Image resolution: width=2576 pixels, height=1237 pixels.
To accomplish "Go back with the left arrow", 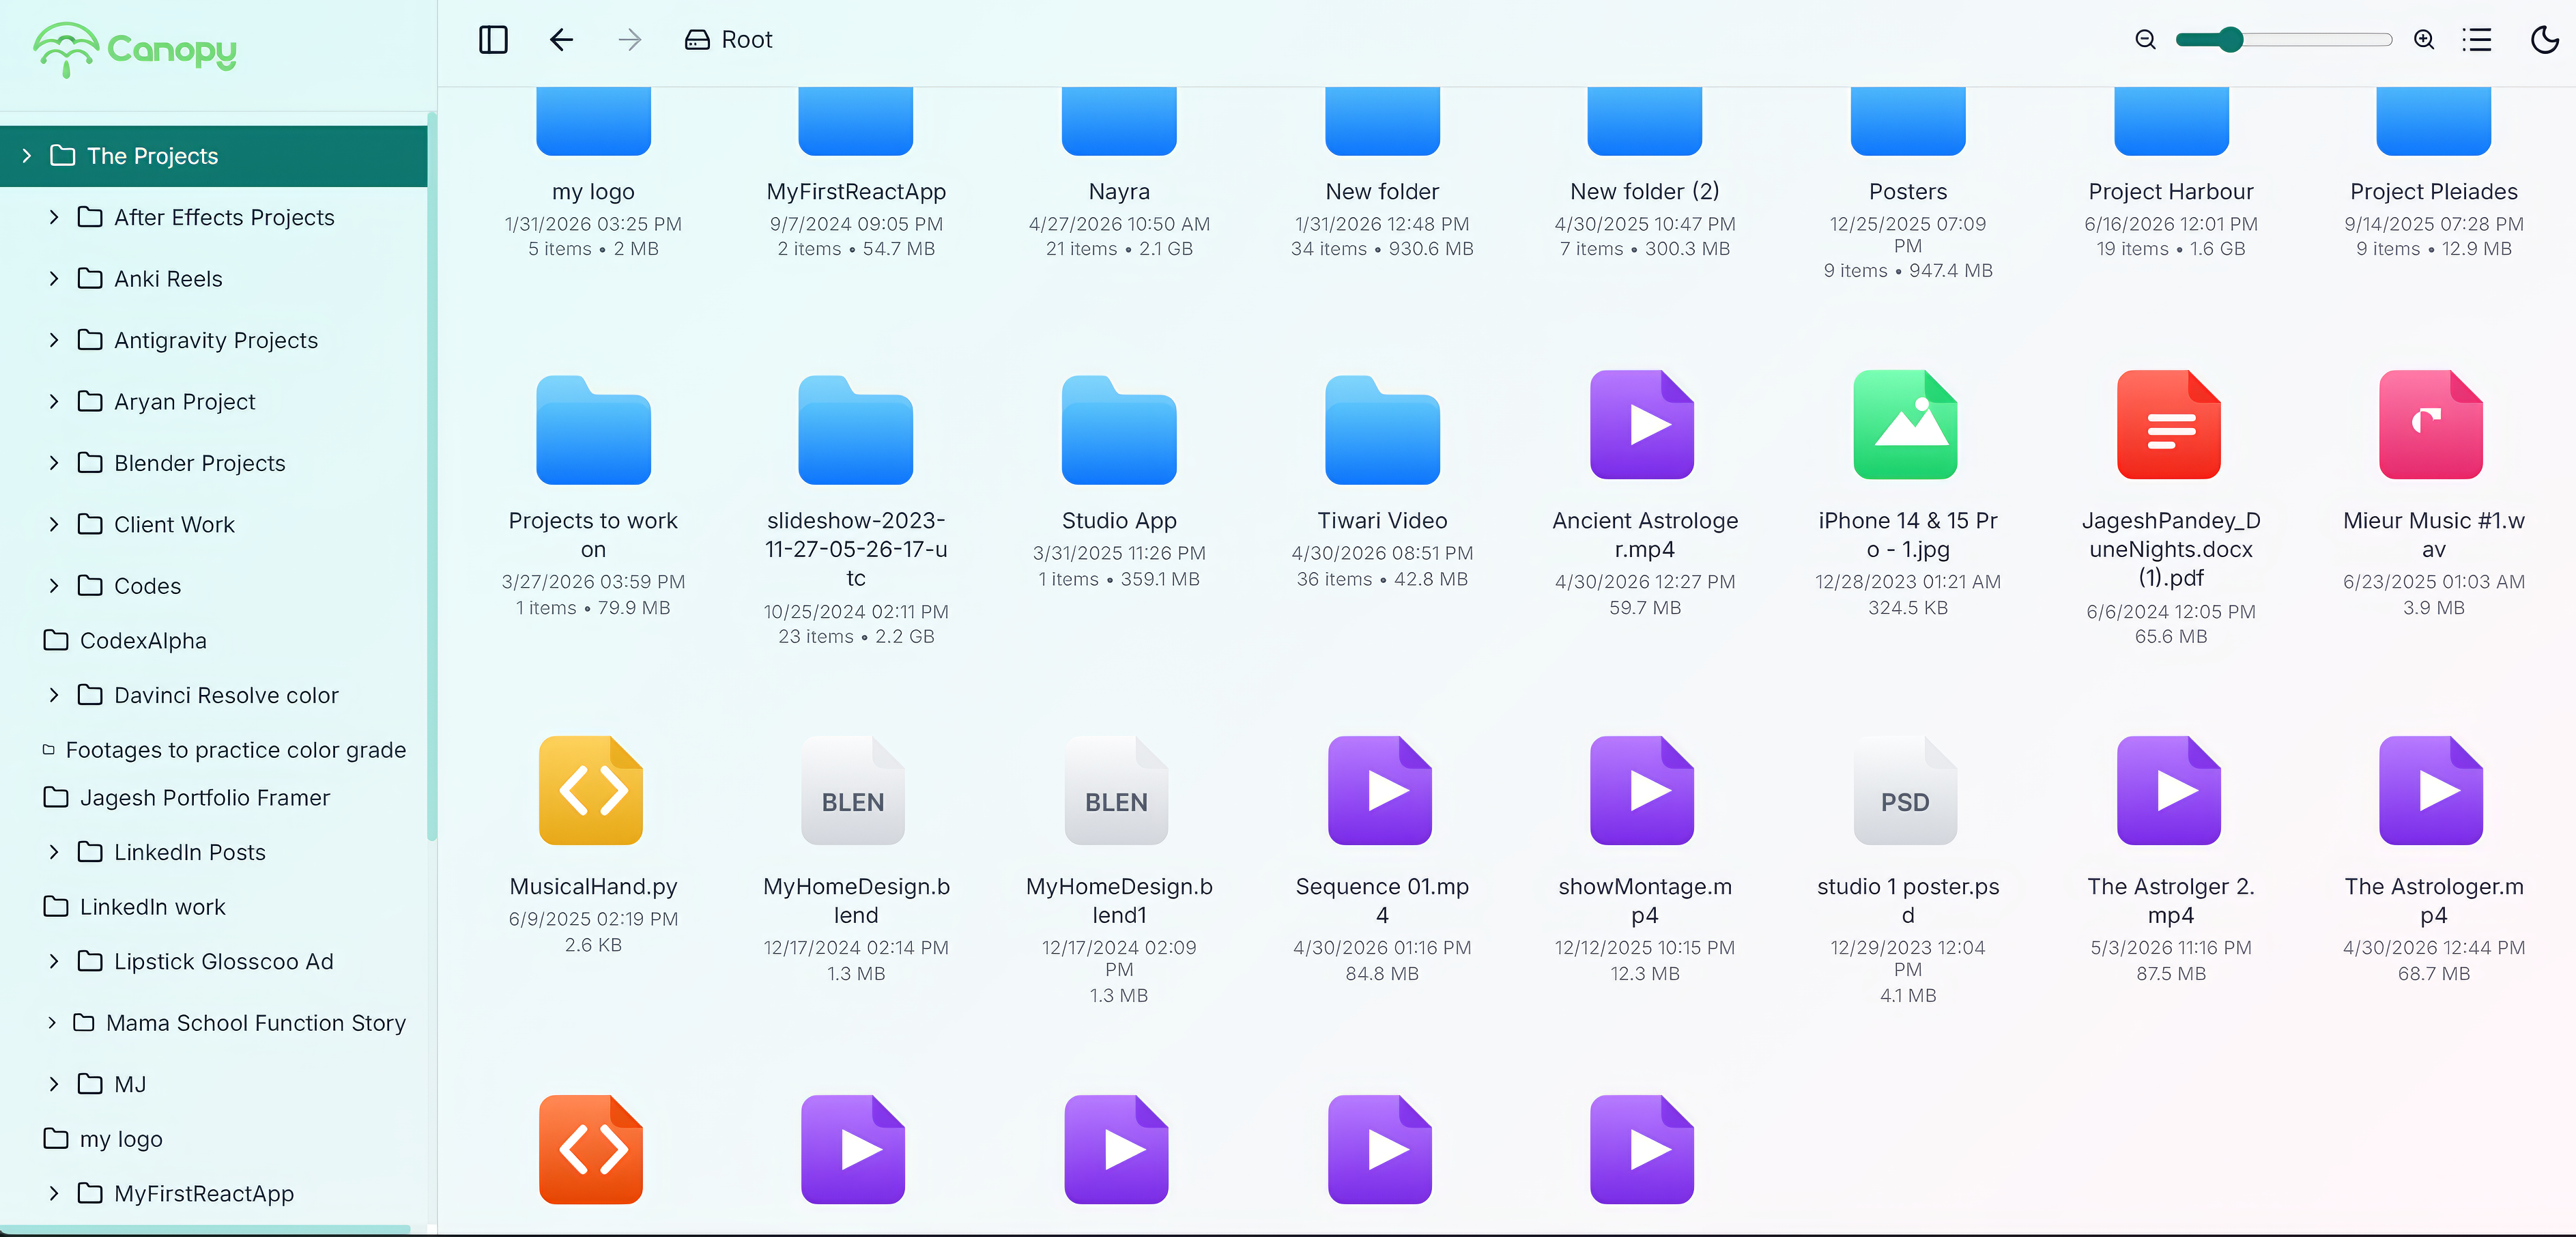I will (x=561, y=40).
